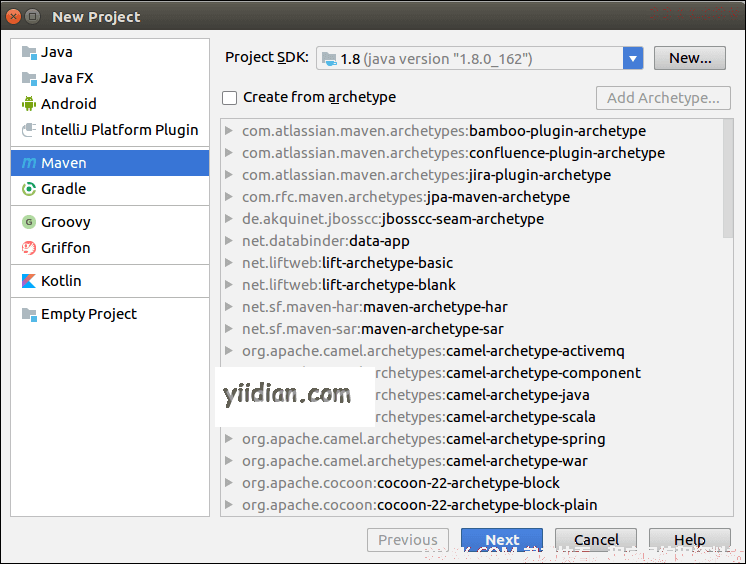This screenshot has height=564, width=746.
Task: Select Java FX project type label
Action: click(67, 78)
